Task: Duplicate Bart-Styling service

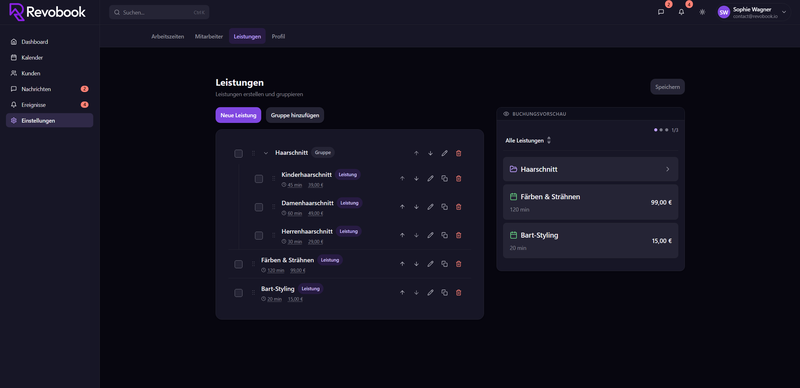Action: [x=444, y=293]
